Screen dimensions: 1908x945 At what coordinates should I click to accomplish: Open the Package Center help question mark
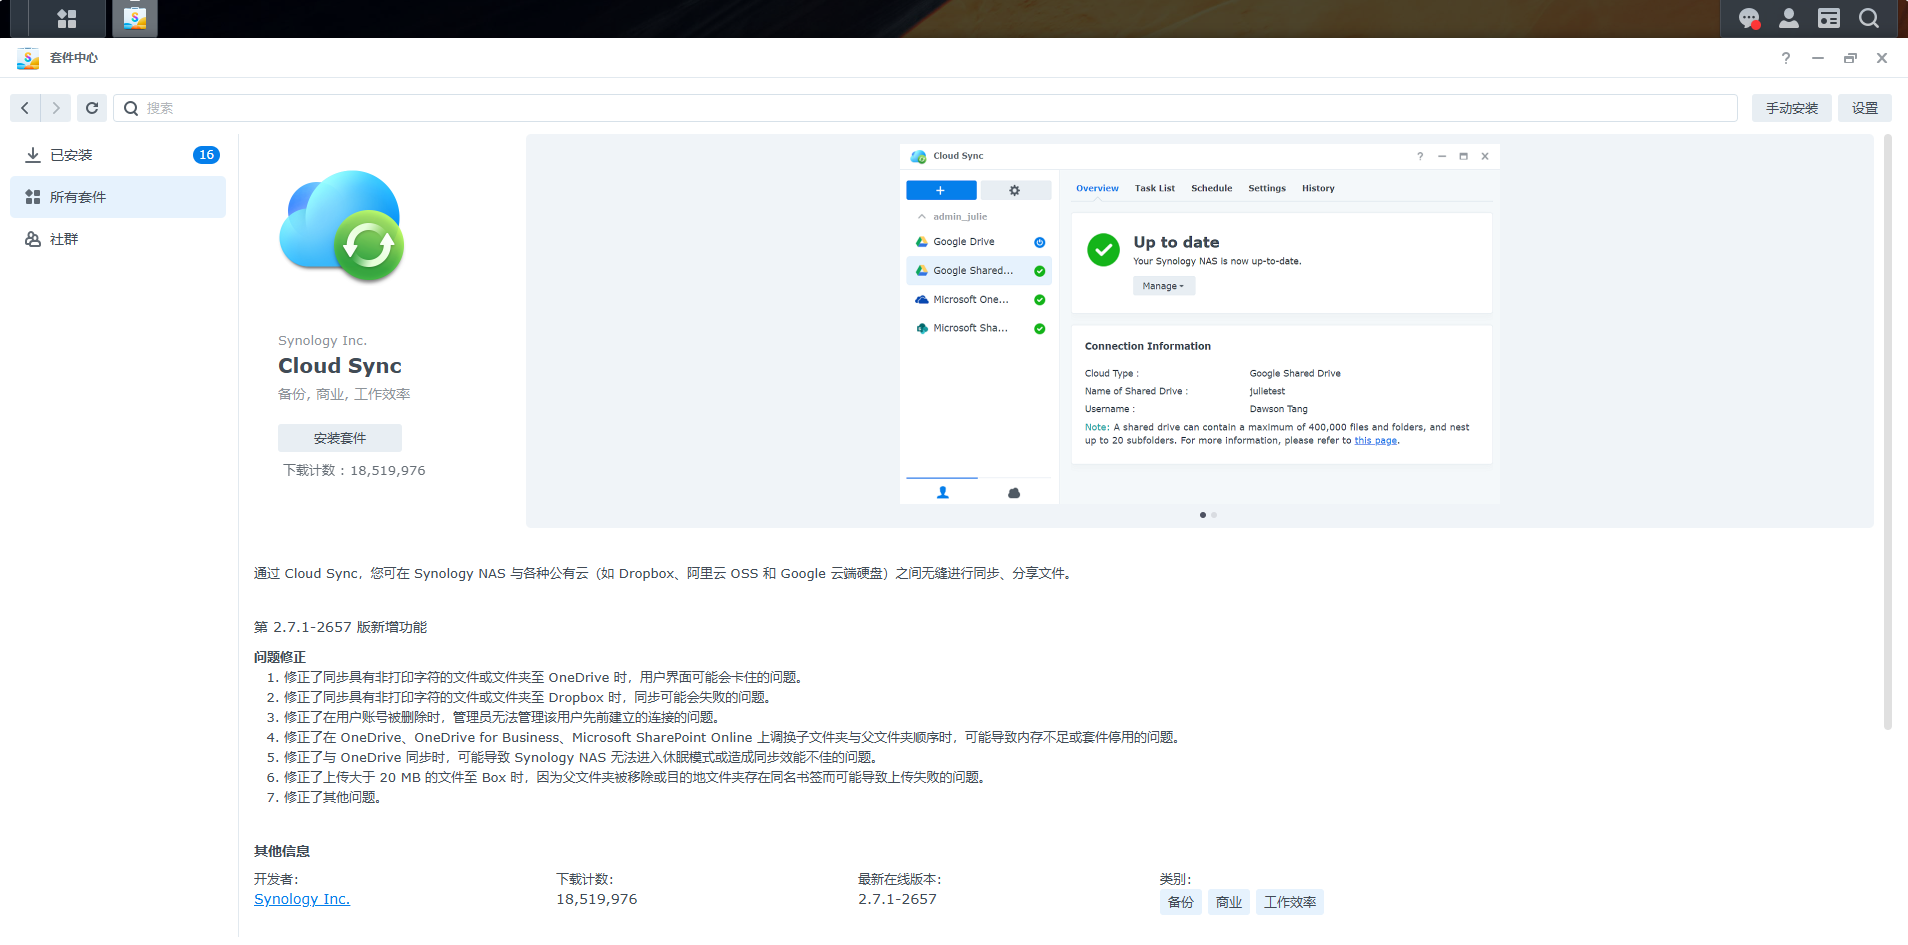(1786, 58)
